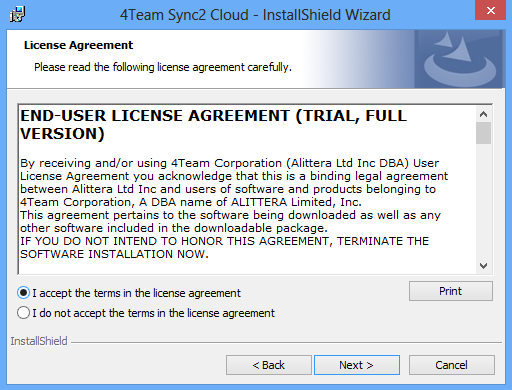Click the installer icon in the title bar
Viewport: 512px width, 390px height.
click(17, 14)
